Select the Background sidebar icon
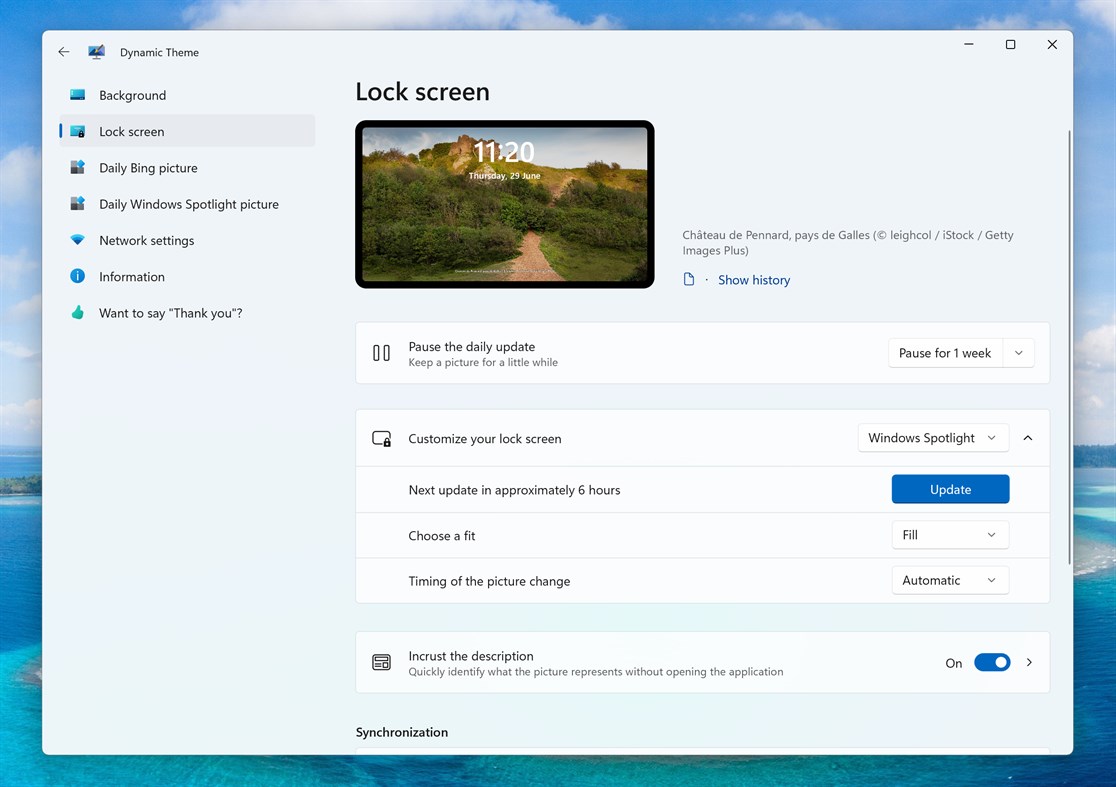 point(77,95)
